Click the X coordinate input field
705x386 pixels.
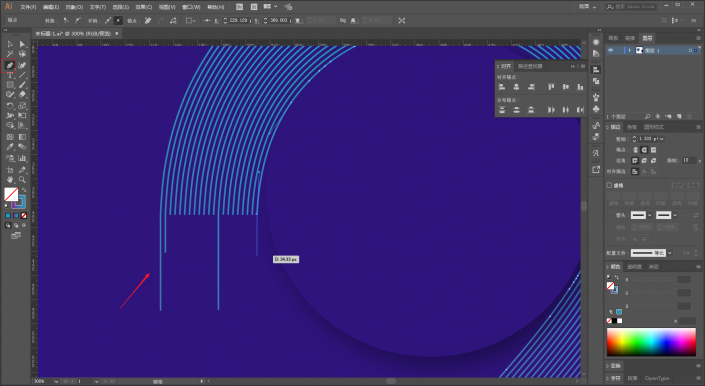238,20
